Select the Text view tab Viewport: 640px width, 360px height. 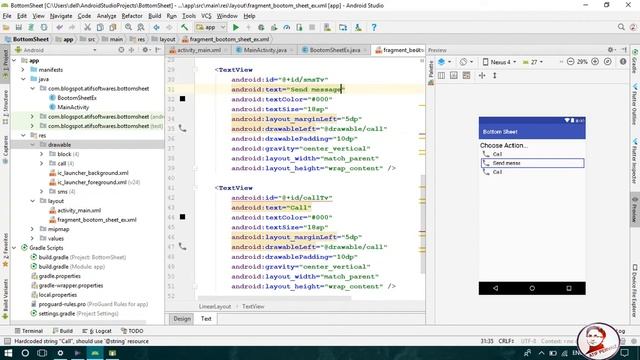point(206,319)
